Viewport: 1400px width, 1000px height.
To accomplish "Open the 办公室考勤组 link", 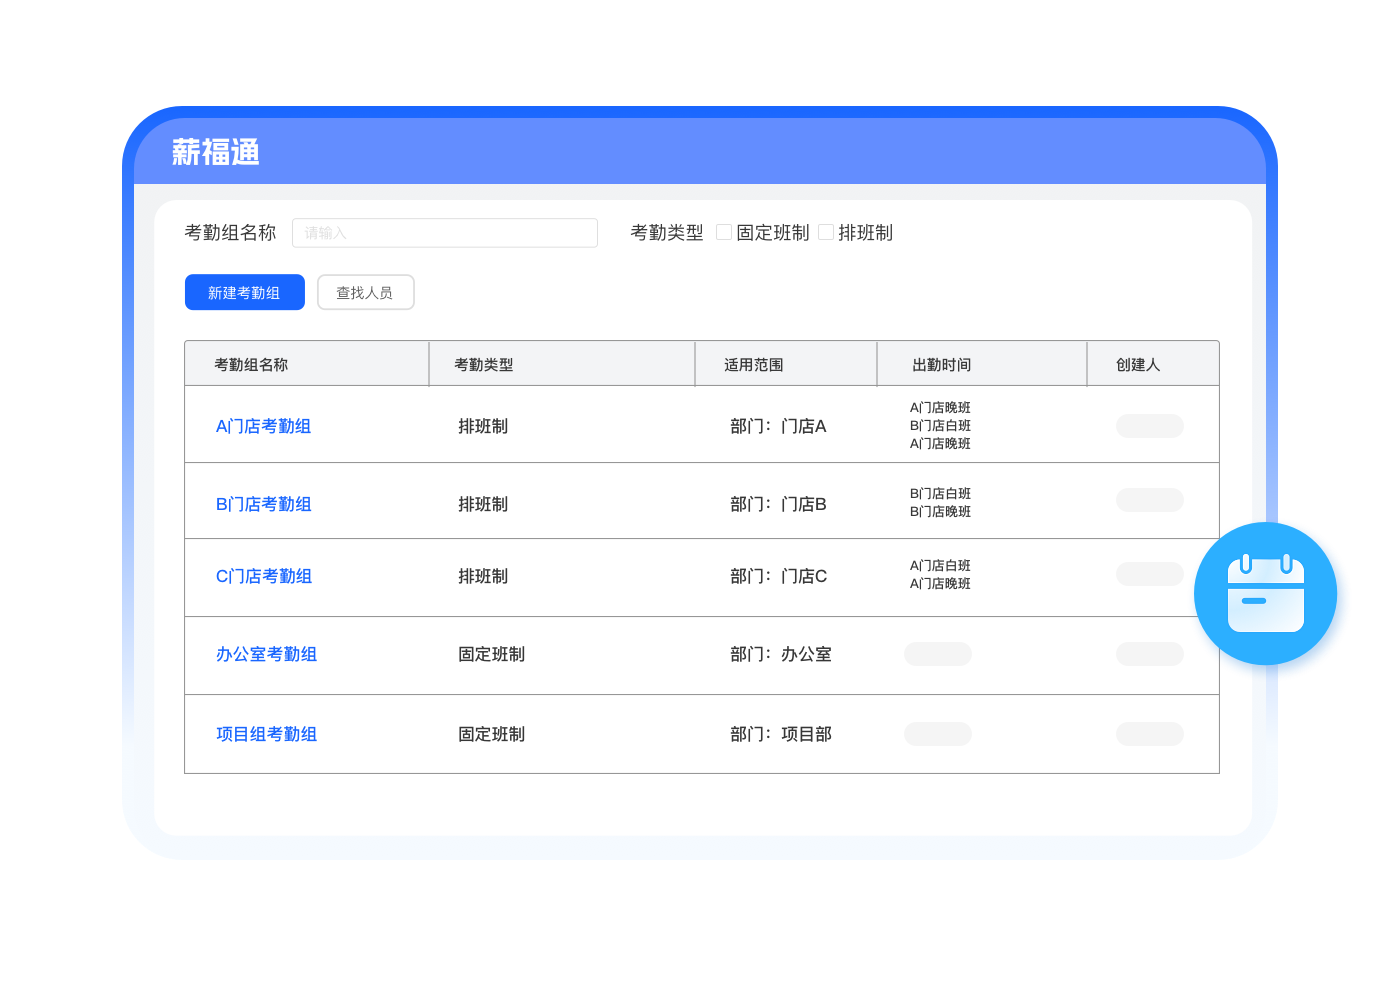I will click(x=266, y=654).
